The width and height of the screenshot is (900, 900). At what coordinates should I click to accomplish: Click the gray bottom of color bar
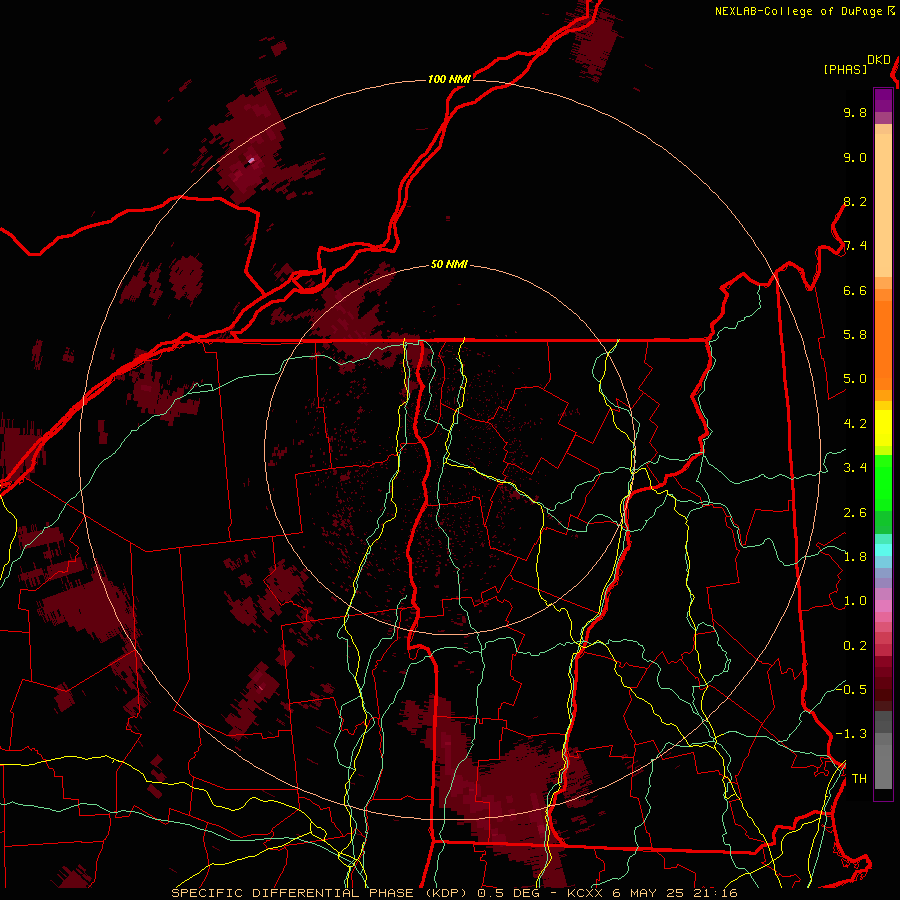(883, 750)
